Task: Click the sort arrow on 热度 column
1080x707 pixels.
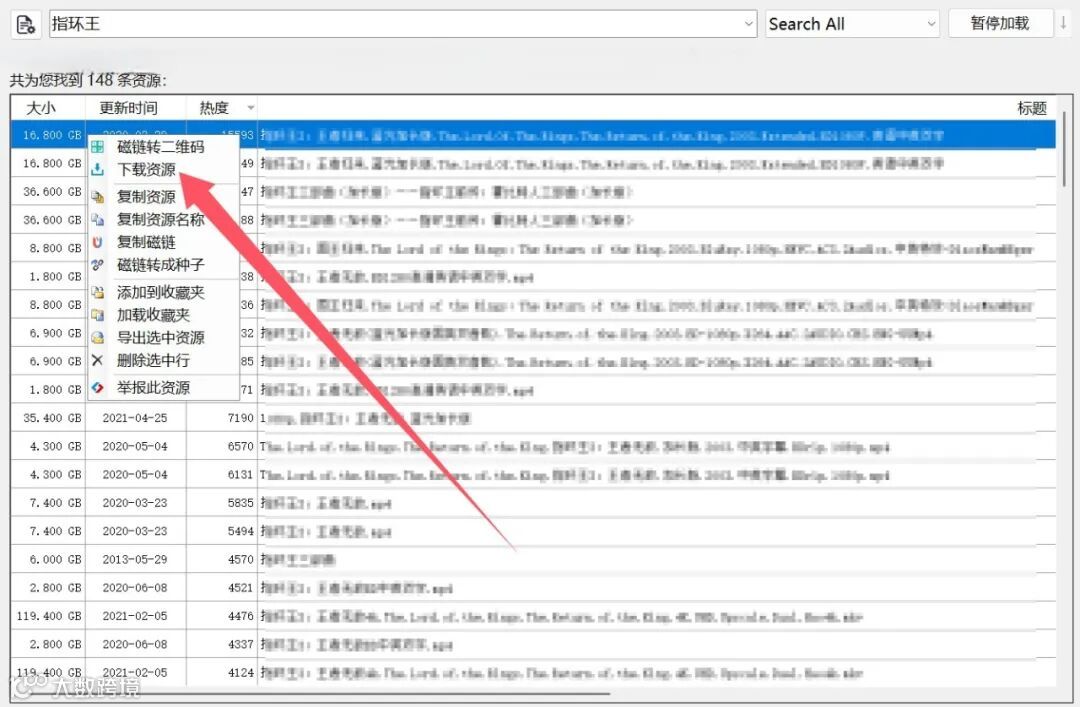Action: [x=251, y=108]
